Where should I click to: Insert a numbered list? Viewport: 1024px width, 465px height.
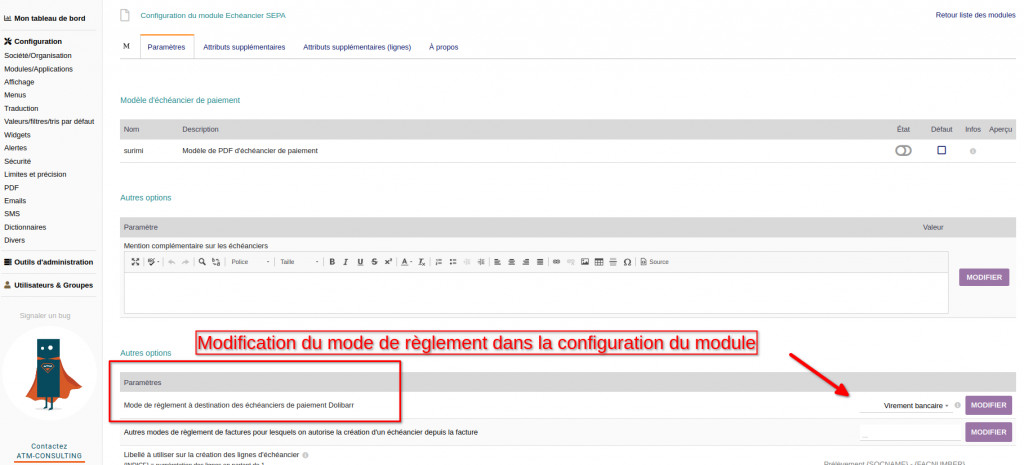point(439,262)
